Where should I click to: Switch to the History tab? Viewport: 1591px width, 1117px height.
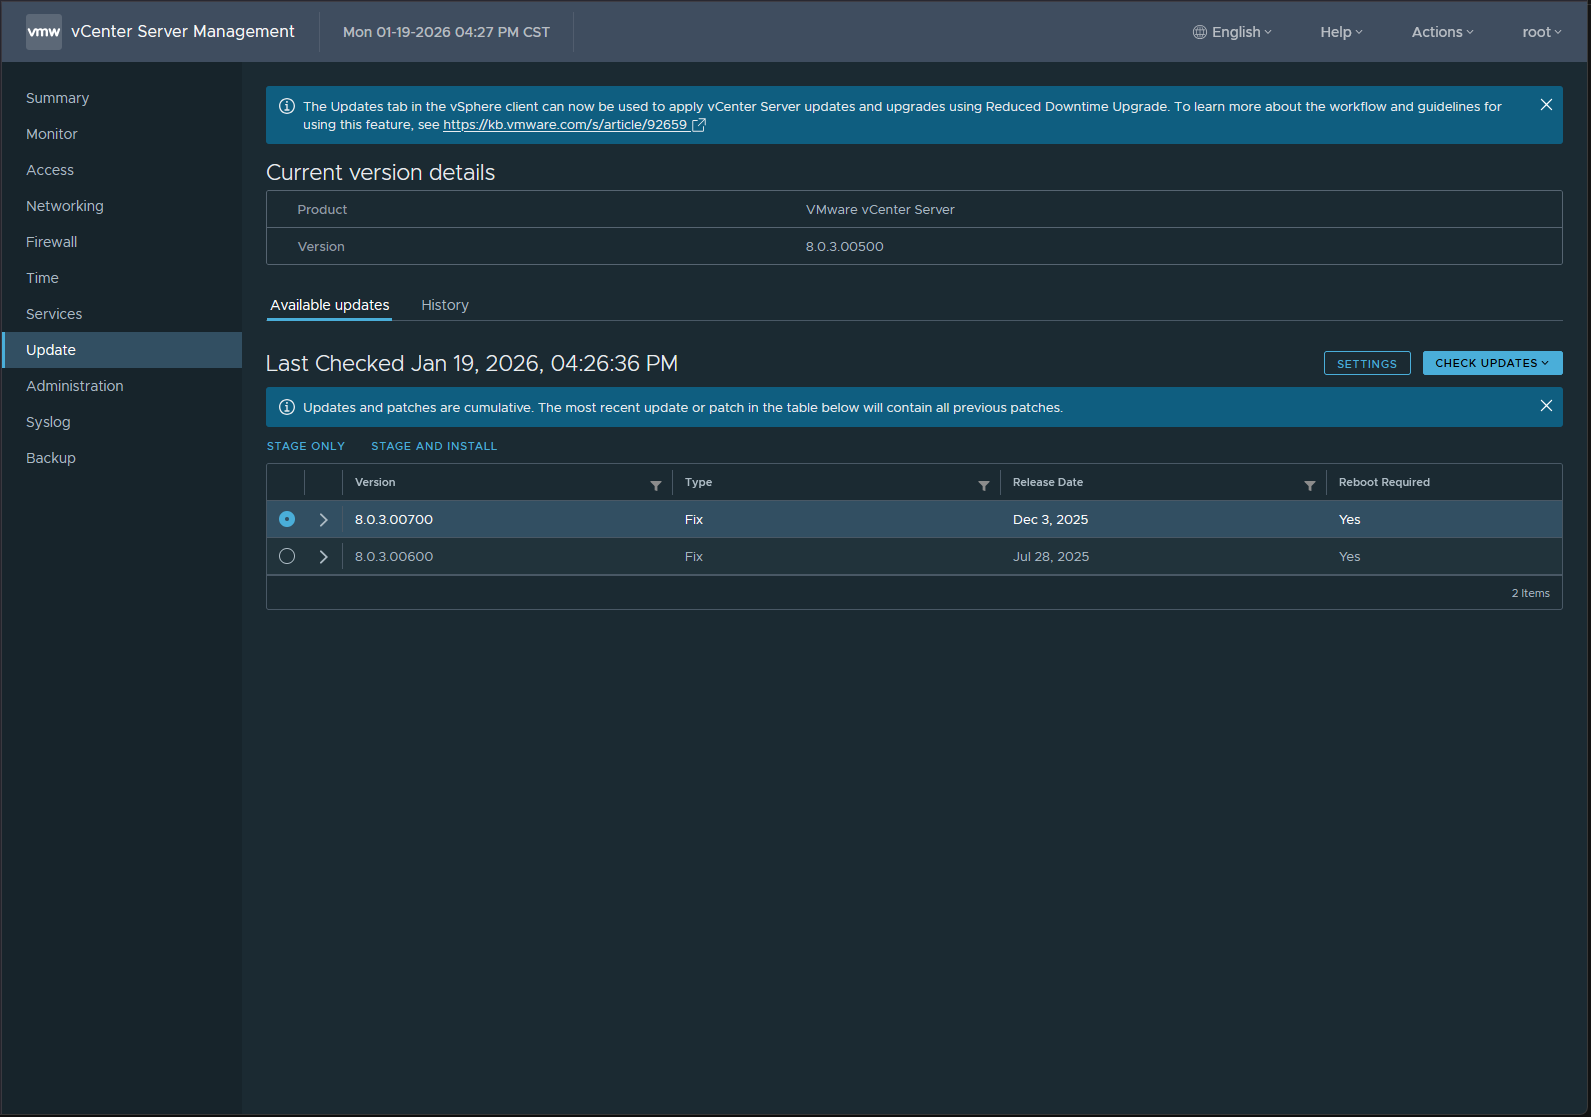tap(445, 305)
